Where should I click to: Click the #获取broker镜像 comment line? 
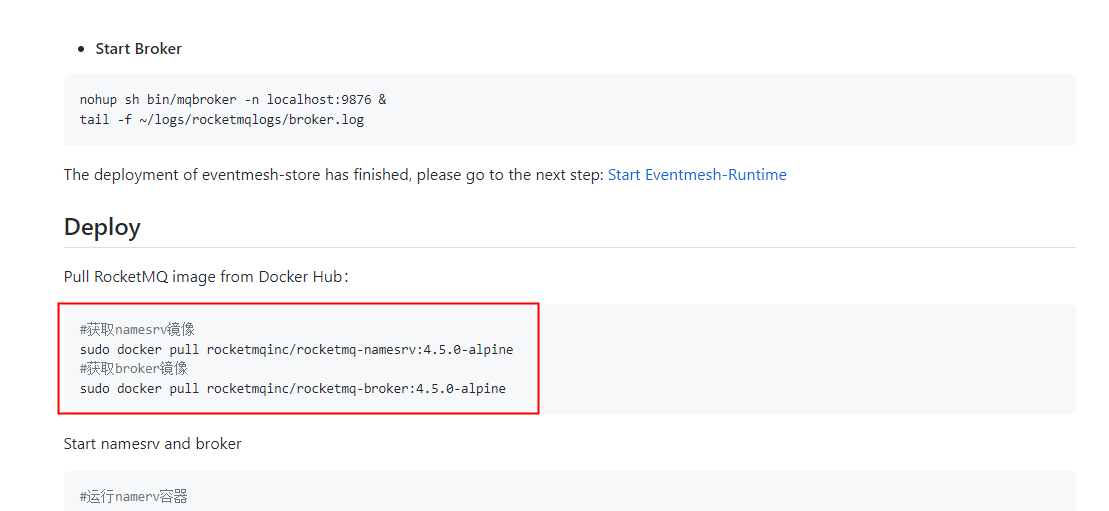[x=134, y=369]
